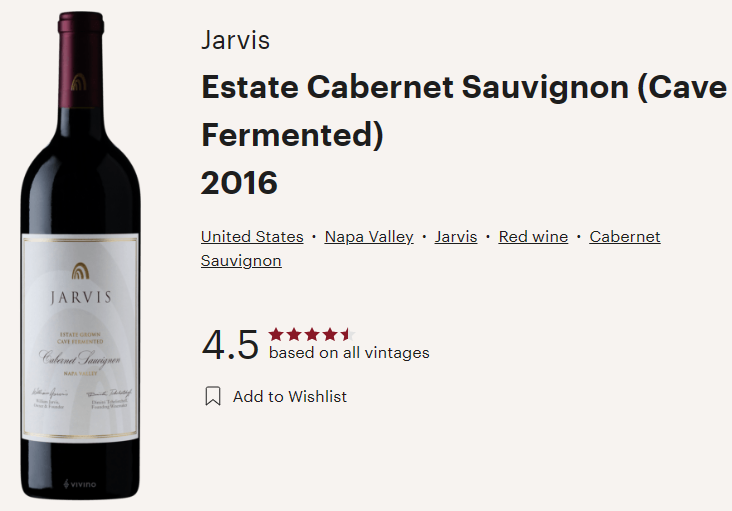Click the gold arch logo on bottle neck
Viewport: 732px width, 511px height.
click(x=79, y=82)
